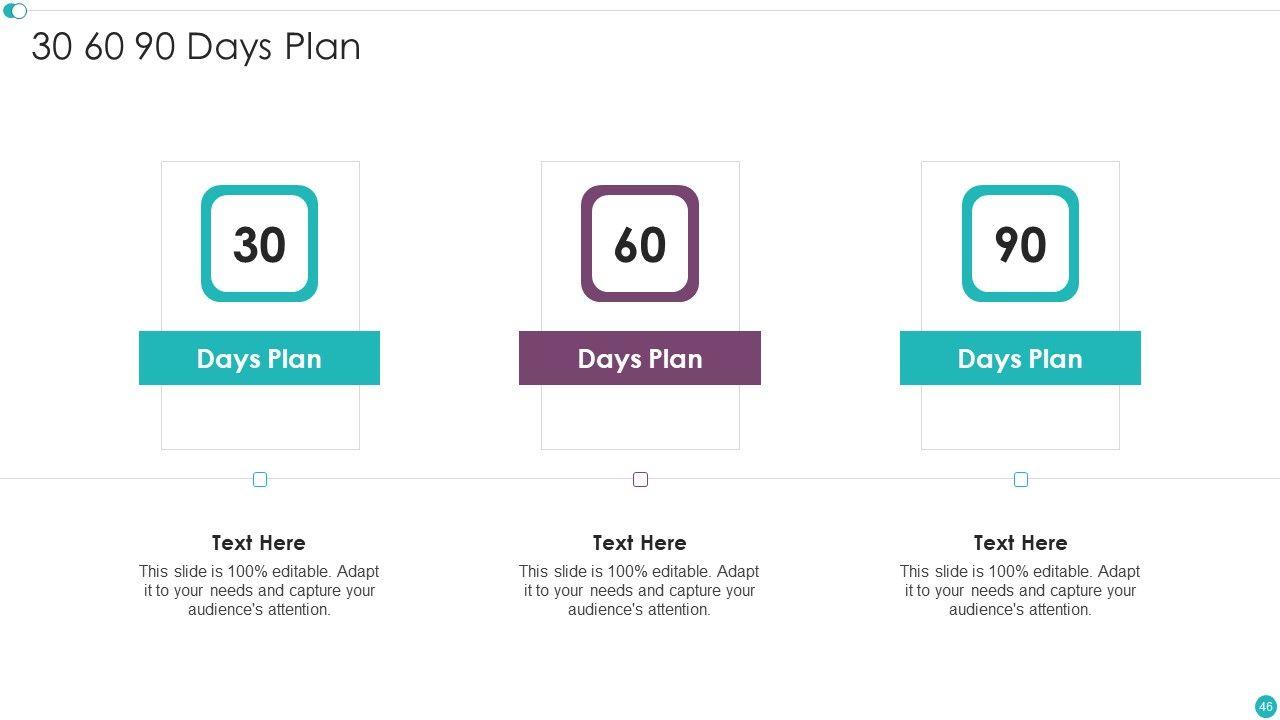This screenshot has width=1280, height=720.
Task: Select the slide title 30 60 90 Days Plan
Action: (196, 47)
